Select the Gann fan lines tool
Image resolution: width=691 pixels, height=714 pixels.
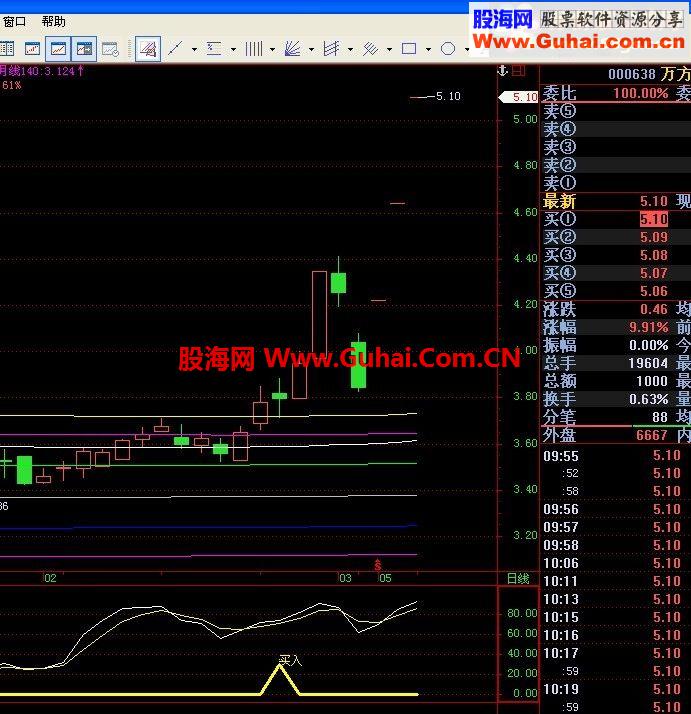292,48
